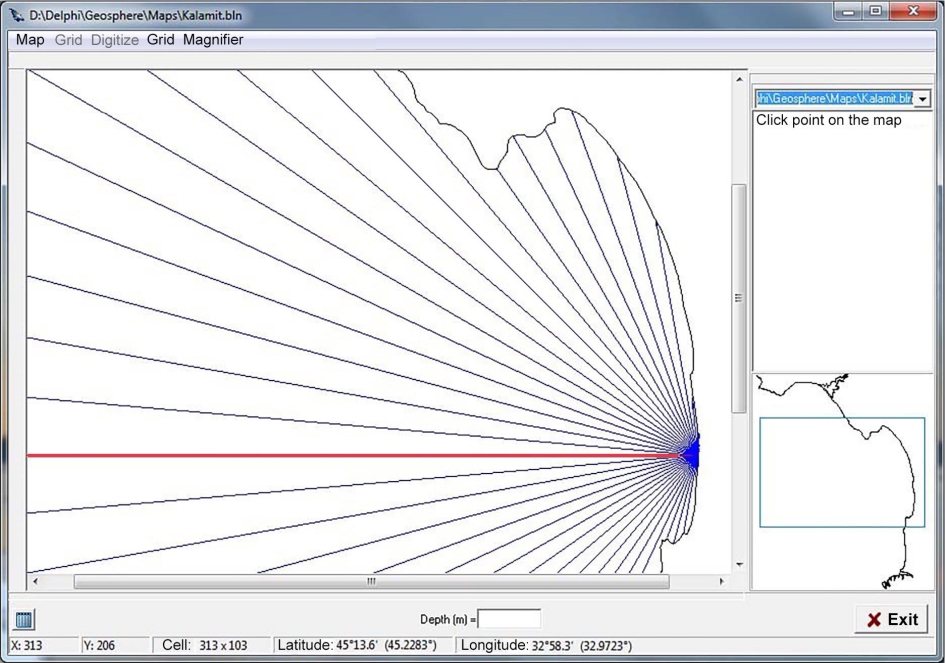Click the application icon in the title bar
The height and width of the screenshot is (663, 945).
[16, 16]
